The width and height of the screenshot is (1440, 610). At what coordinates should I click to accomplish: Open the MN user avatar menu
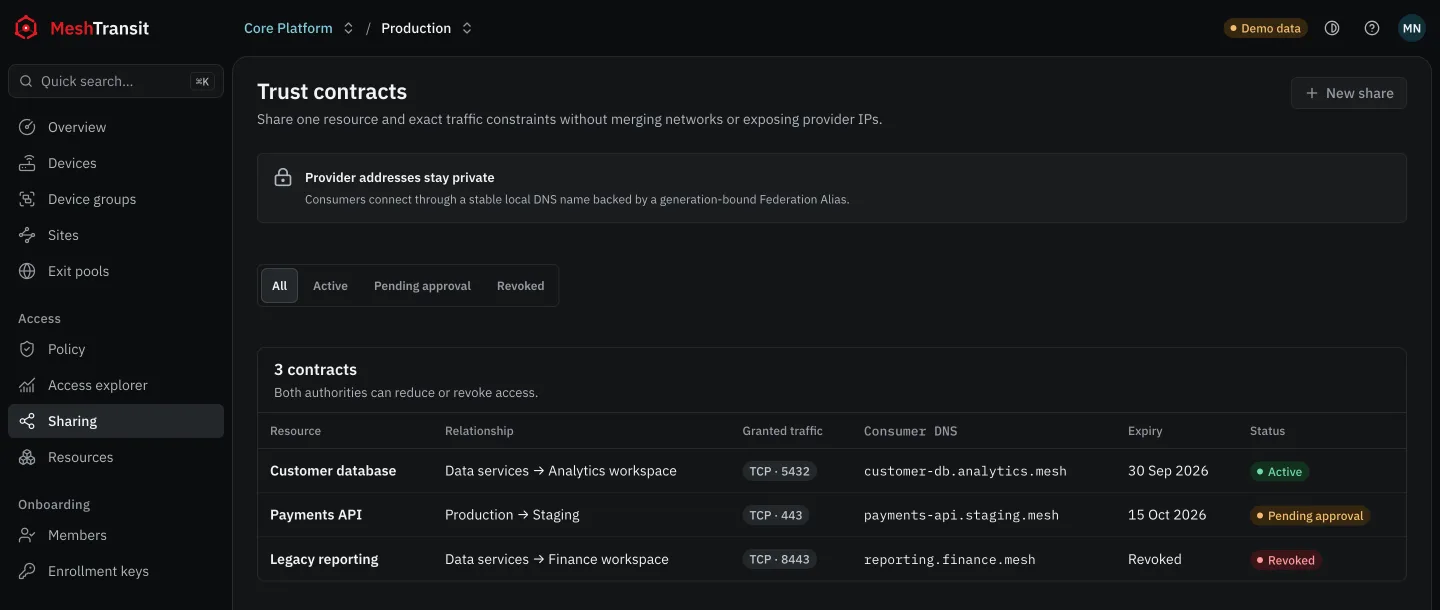[x=1412, y=28]
